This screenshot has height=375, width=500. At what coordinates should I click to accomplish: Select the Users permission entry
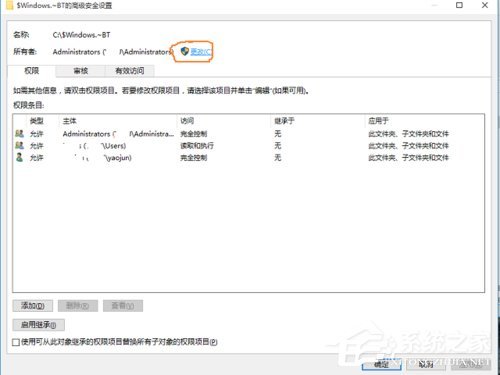[x=248, y=146]
